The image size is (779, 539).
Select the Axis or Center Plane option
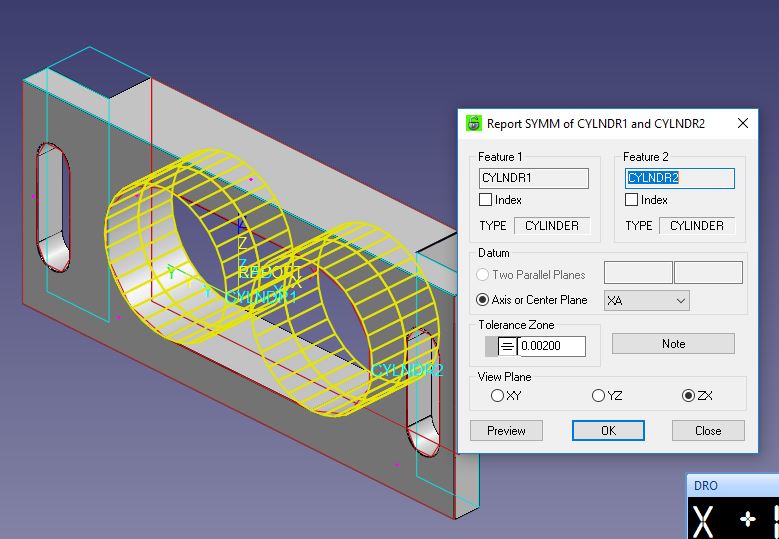coord(483,300)
